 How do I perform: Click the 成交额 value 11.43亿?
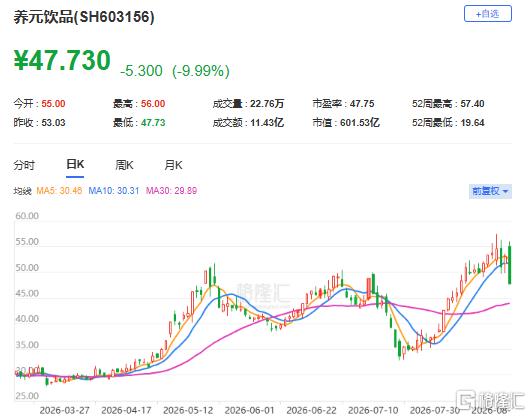[x=267, y=122]
